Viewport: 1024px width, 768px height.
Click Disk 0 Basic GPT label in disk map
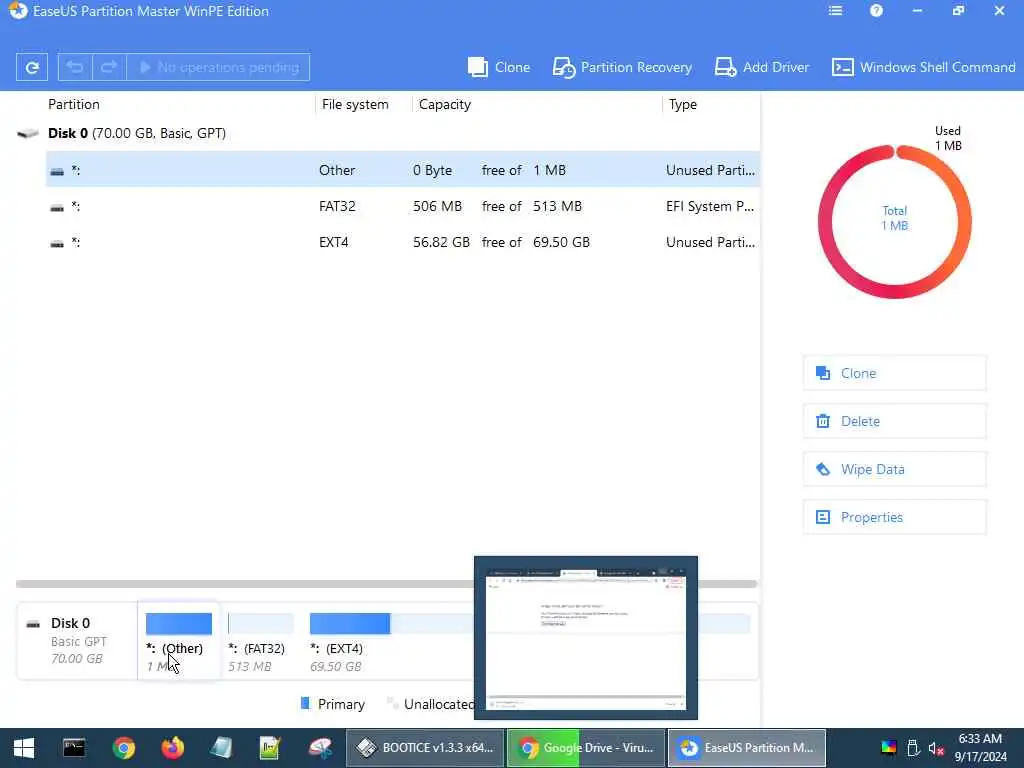coord(77,641)
